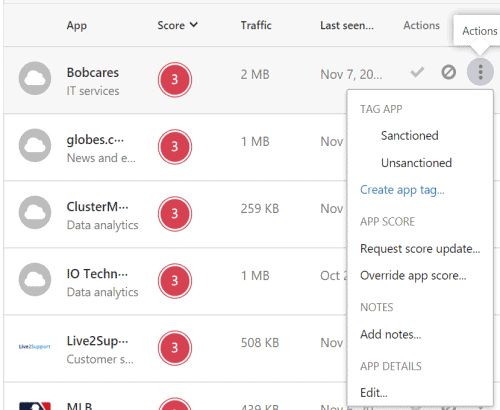Open the IO Techn… app name
The width and height of the screenshot is (500, 410).
97,274
